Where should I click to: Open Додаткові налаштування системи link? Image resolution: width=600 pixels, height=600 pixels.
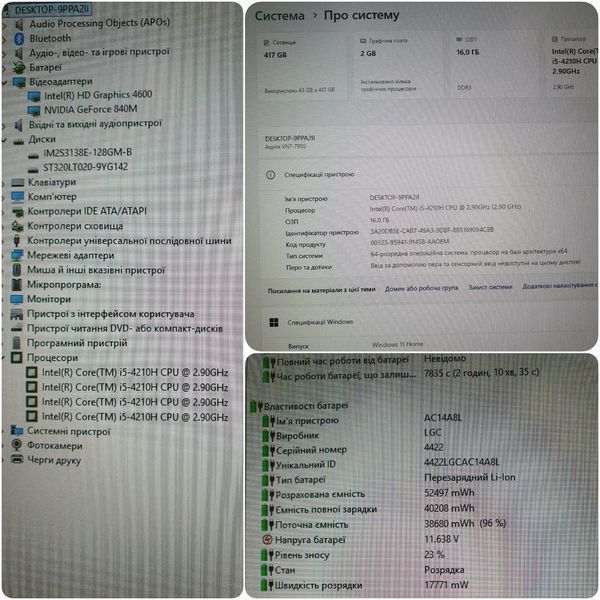(560, 285)
